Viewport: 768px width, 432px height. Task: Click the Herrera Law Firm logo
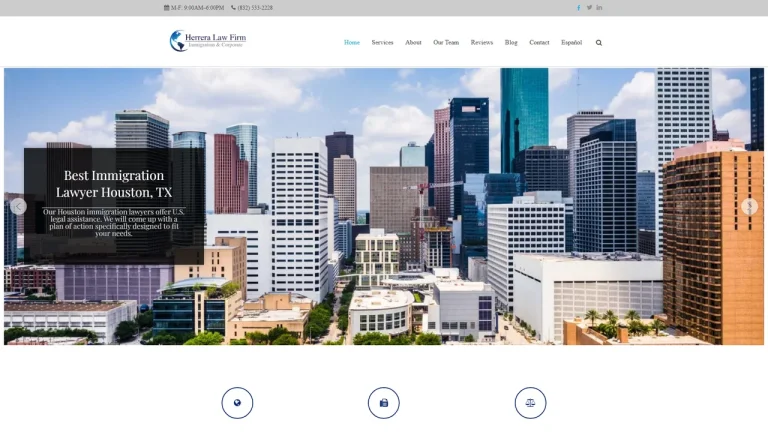[208, 41]
